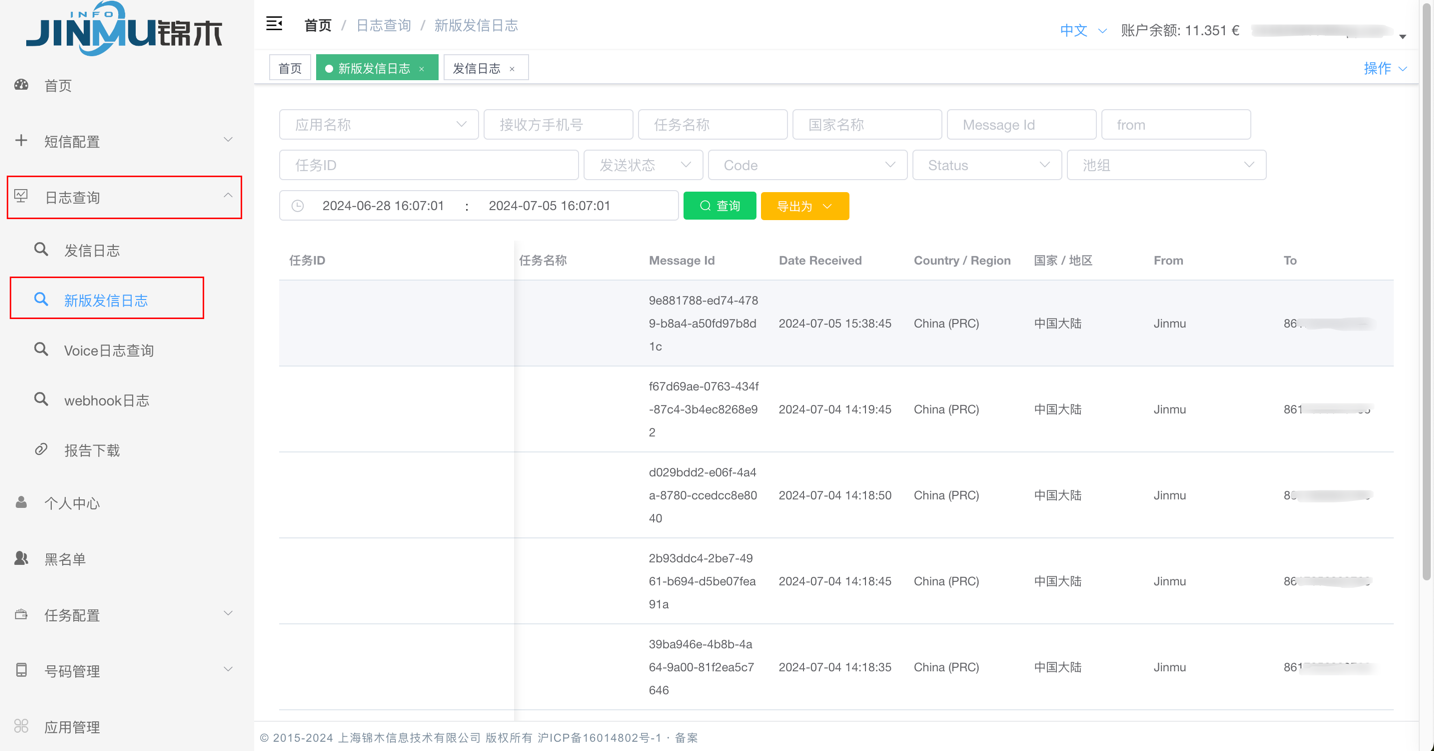Viewport: 1434px width, 751px height.
Task: Click the search icon beside webhook日志
Action: (x=41, y=399)
